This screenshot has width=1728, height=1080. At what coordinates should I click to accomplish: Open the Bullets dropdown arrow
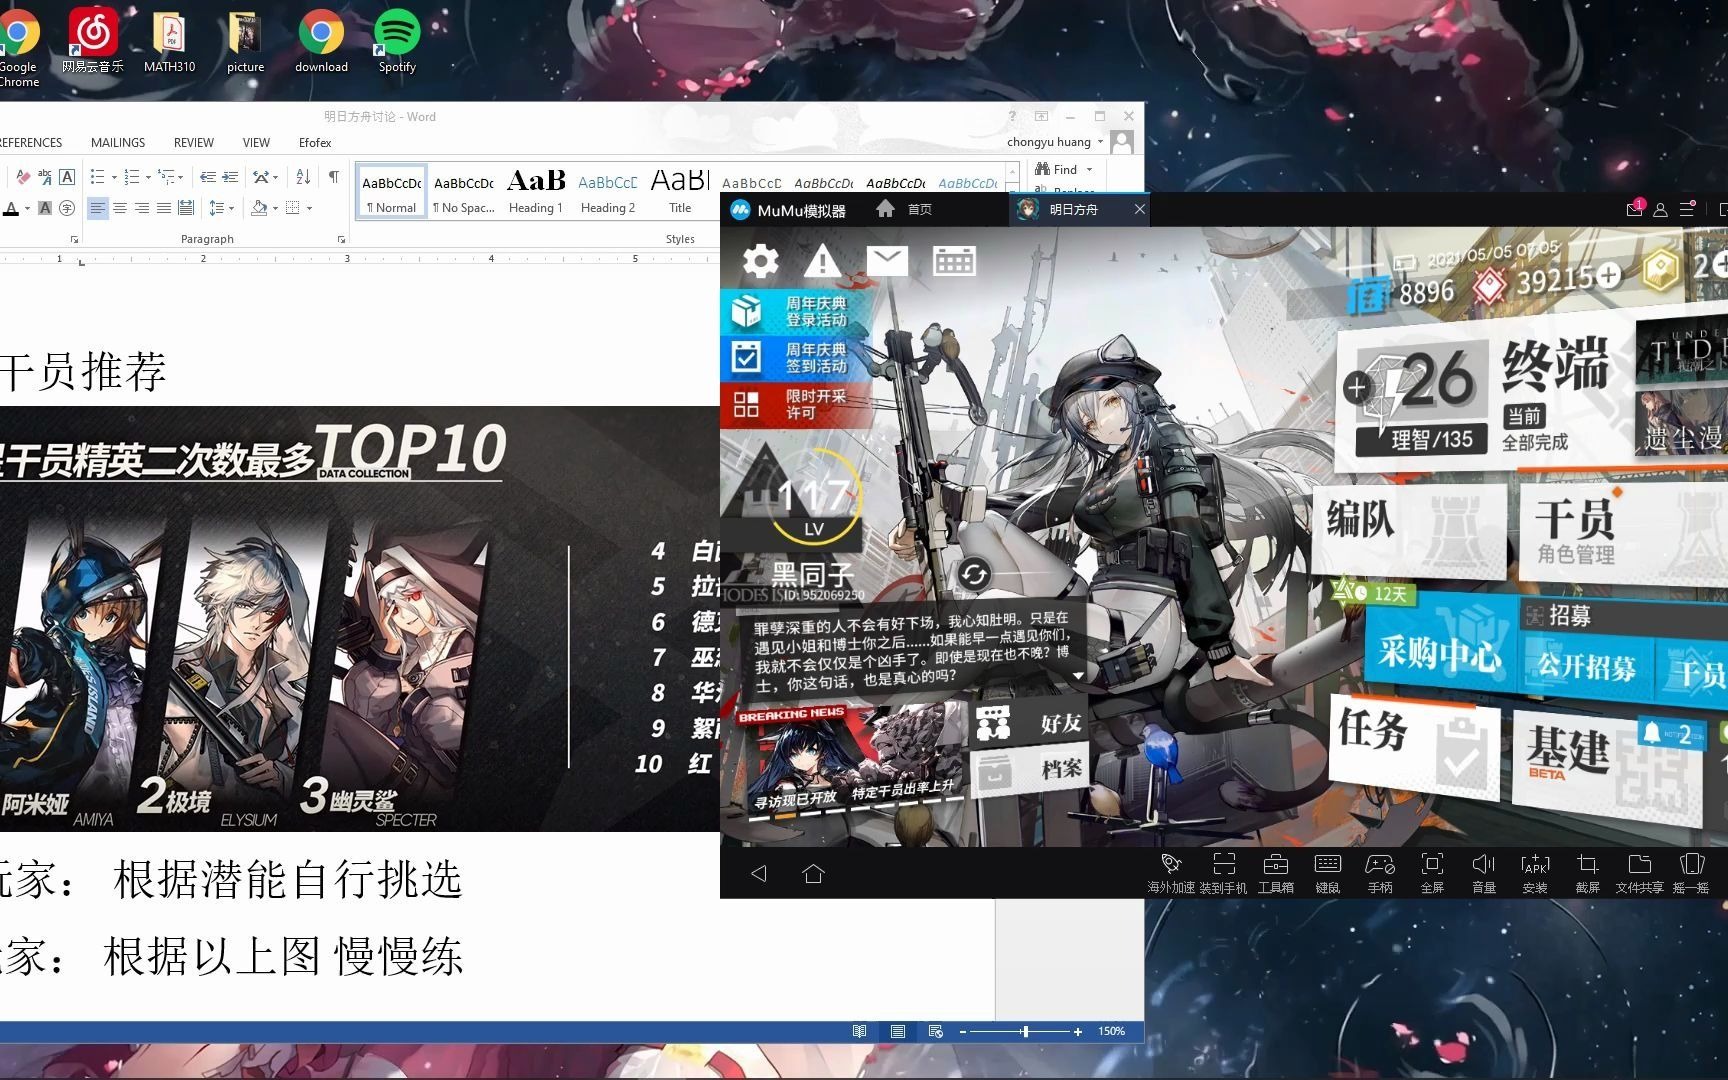coord(114,178)
